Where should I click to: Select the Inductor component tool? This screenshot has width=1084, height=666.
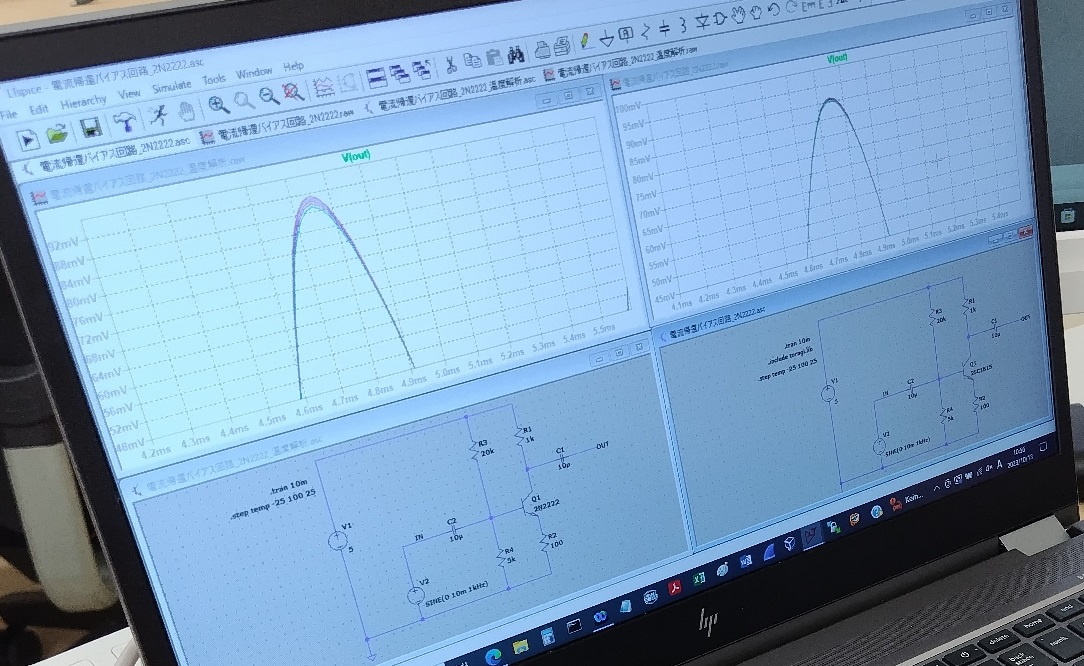pos(683,25)
